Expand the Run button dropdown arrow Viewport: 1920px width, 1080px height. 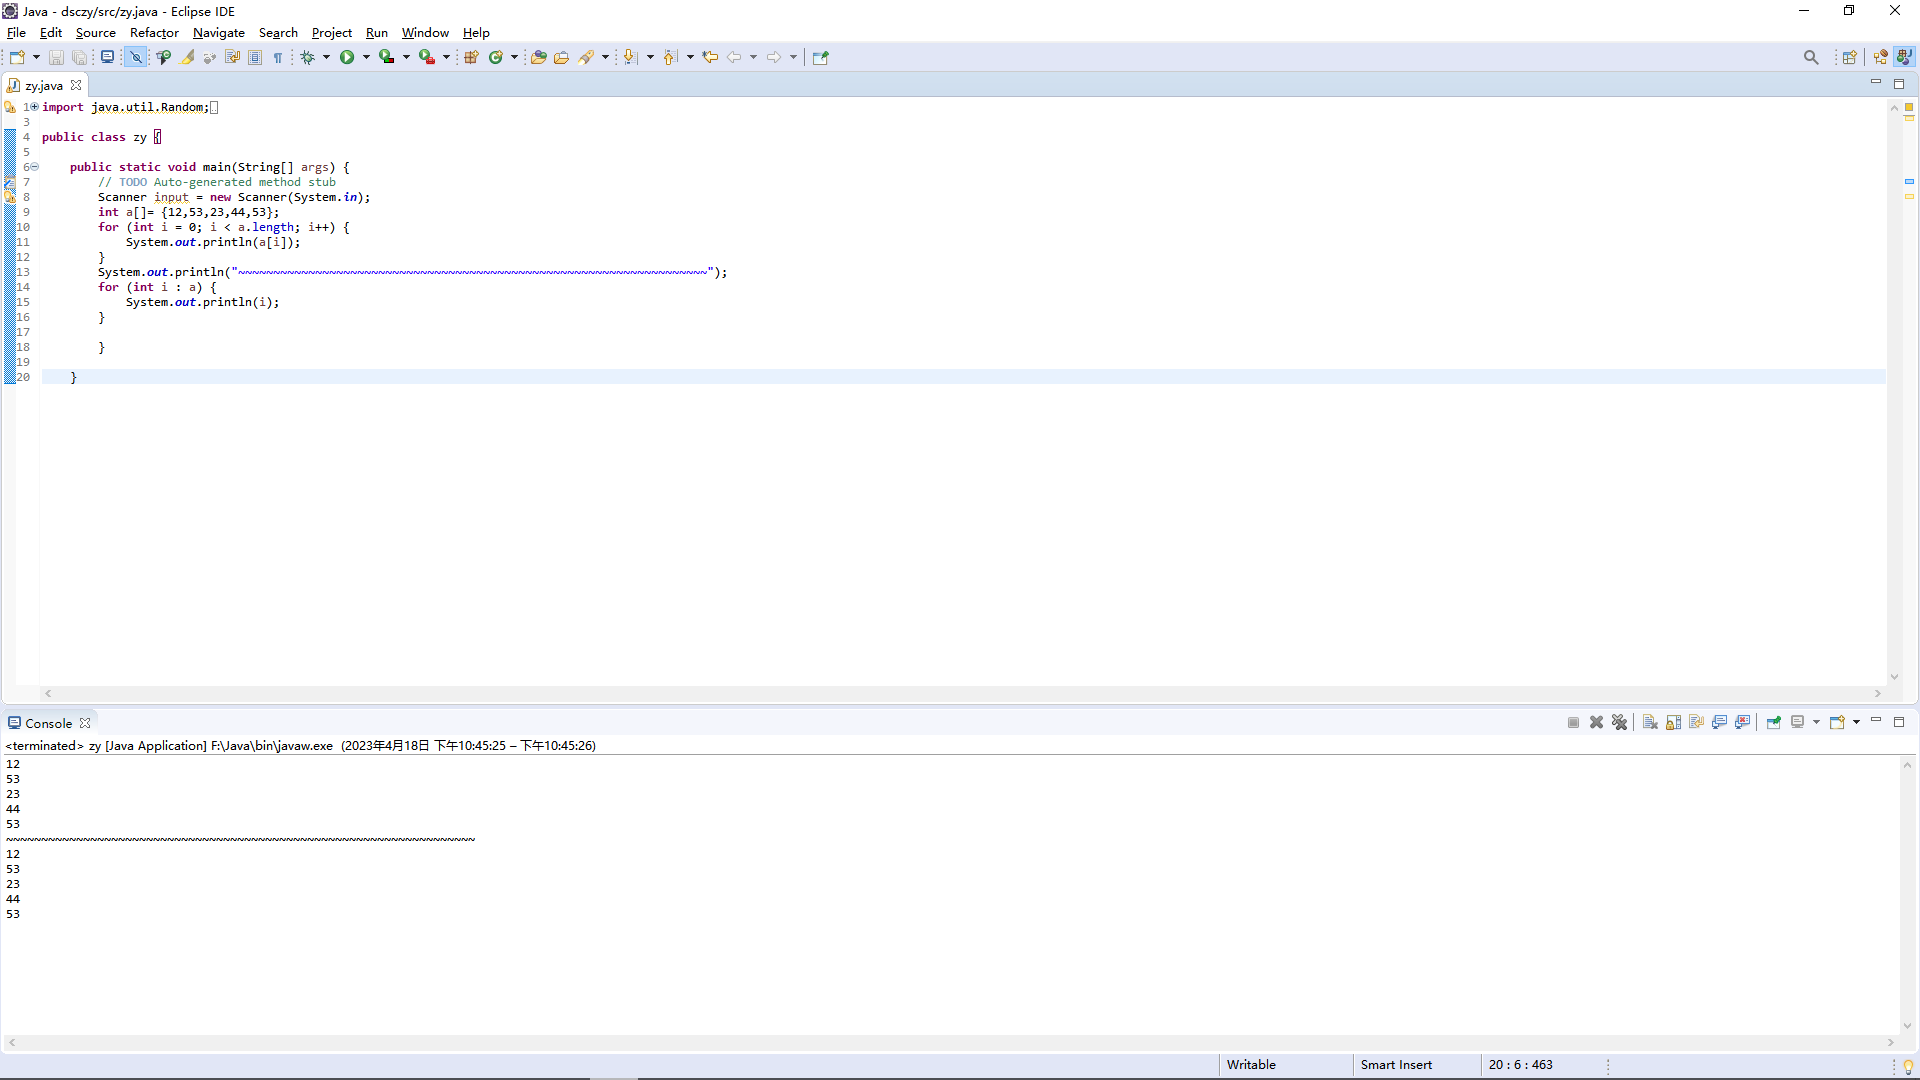tap(366, 57)
